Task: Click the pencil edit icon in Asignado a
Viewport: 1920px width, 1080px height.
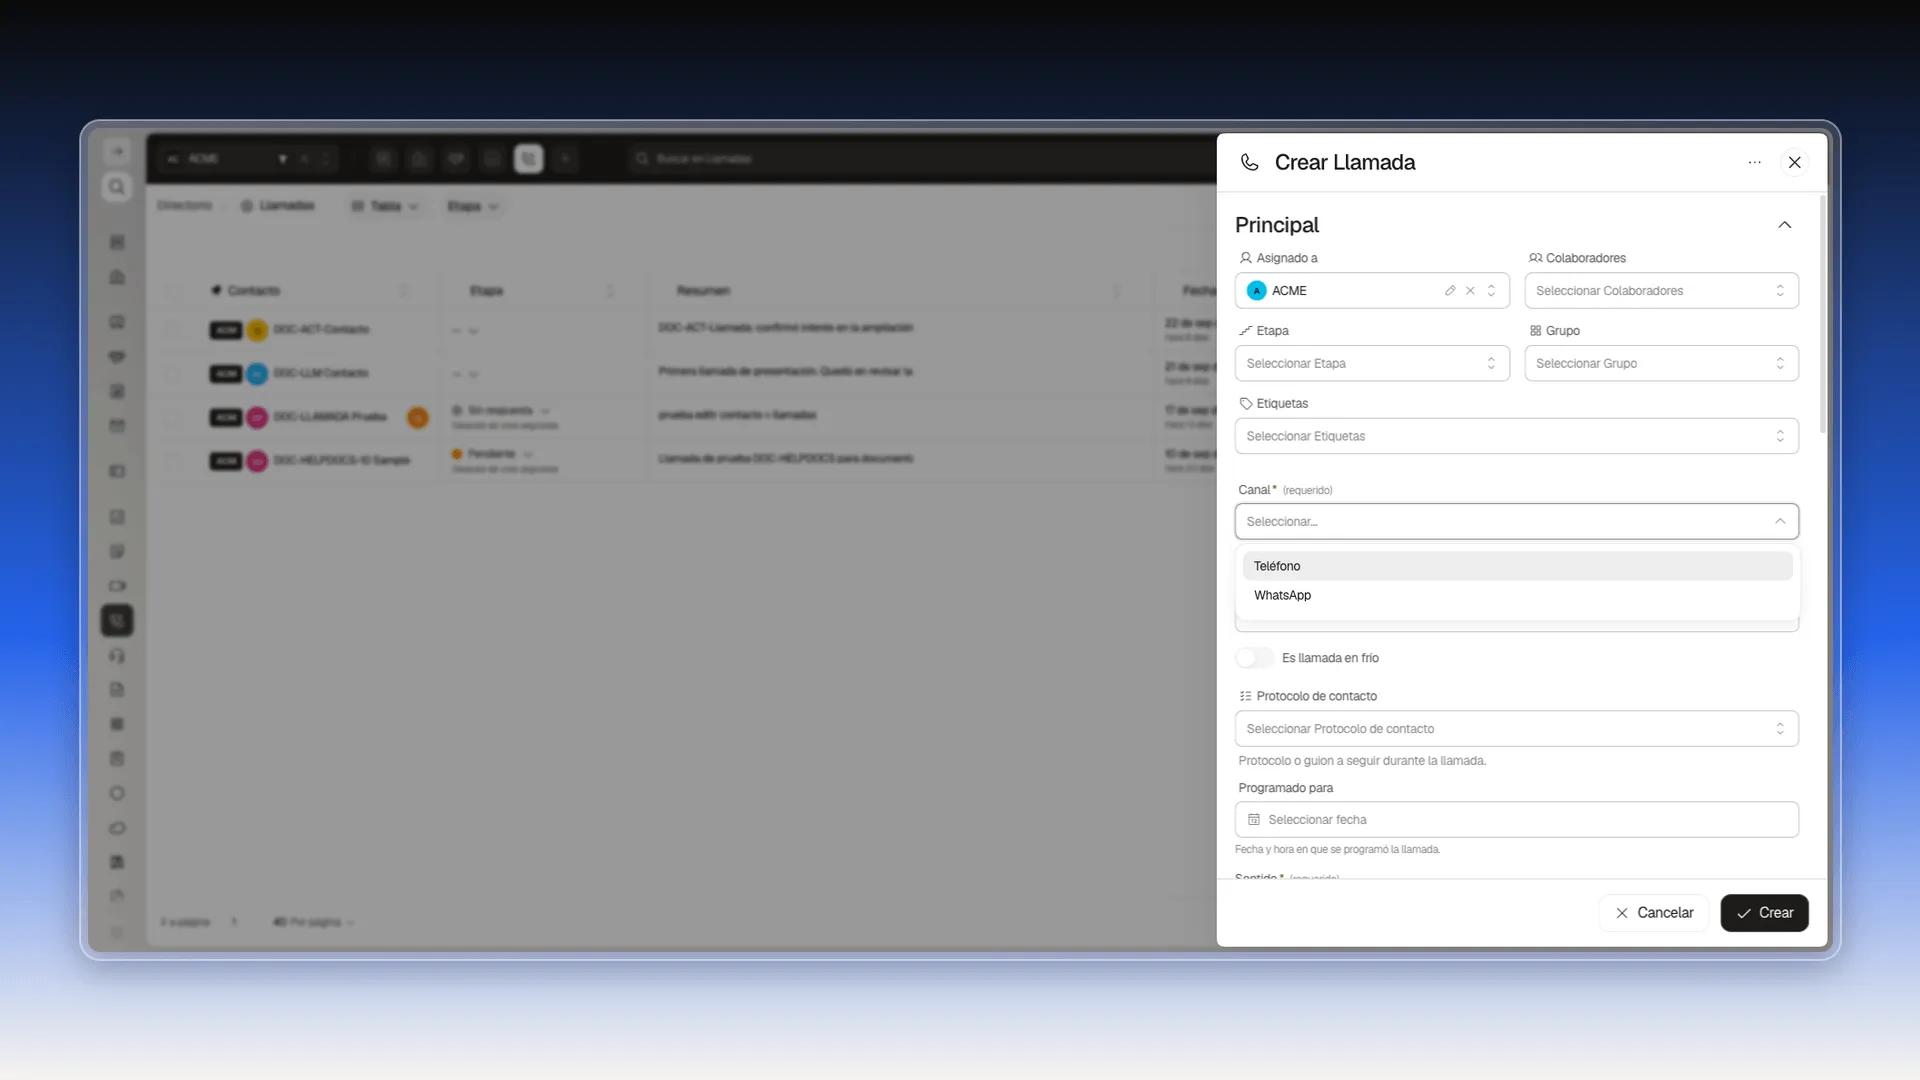Action: coord(1449,291)
